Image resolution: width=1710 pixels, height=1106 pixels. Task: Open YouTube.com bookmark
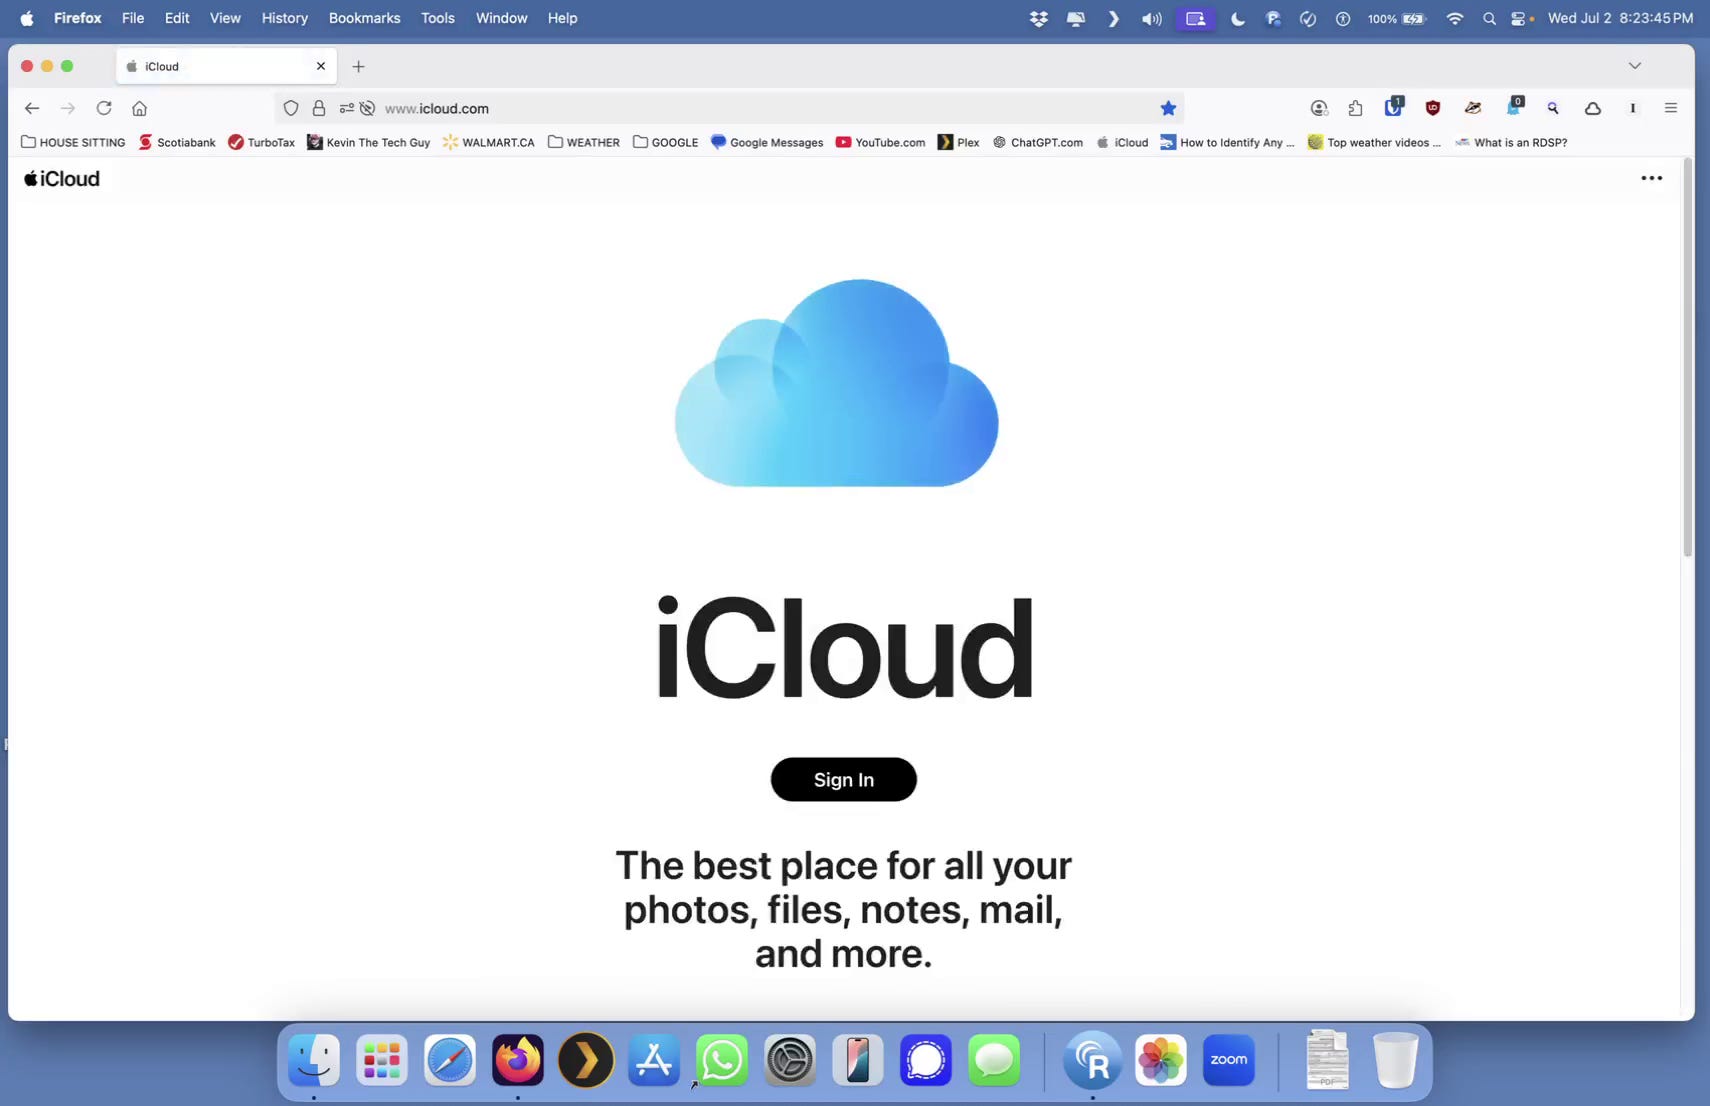pos(881,142)
